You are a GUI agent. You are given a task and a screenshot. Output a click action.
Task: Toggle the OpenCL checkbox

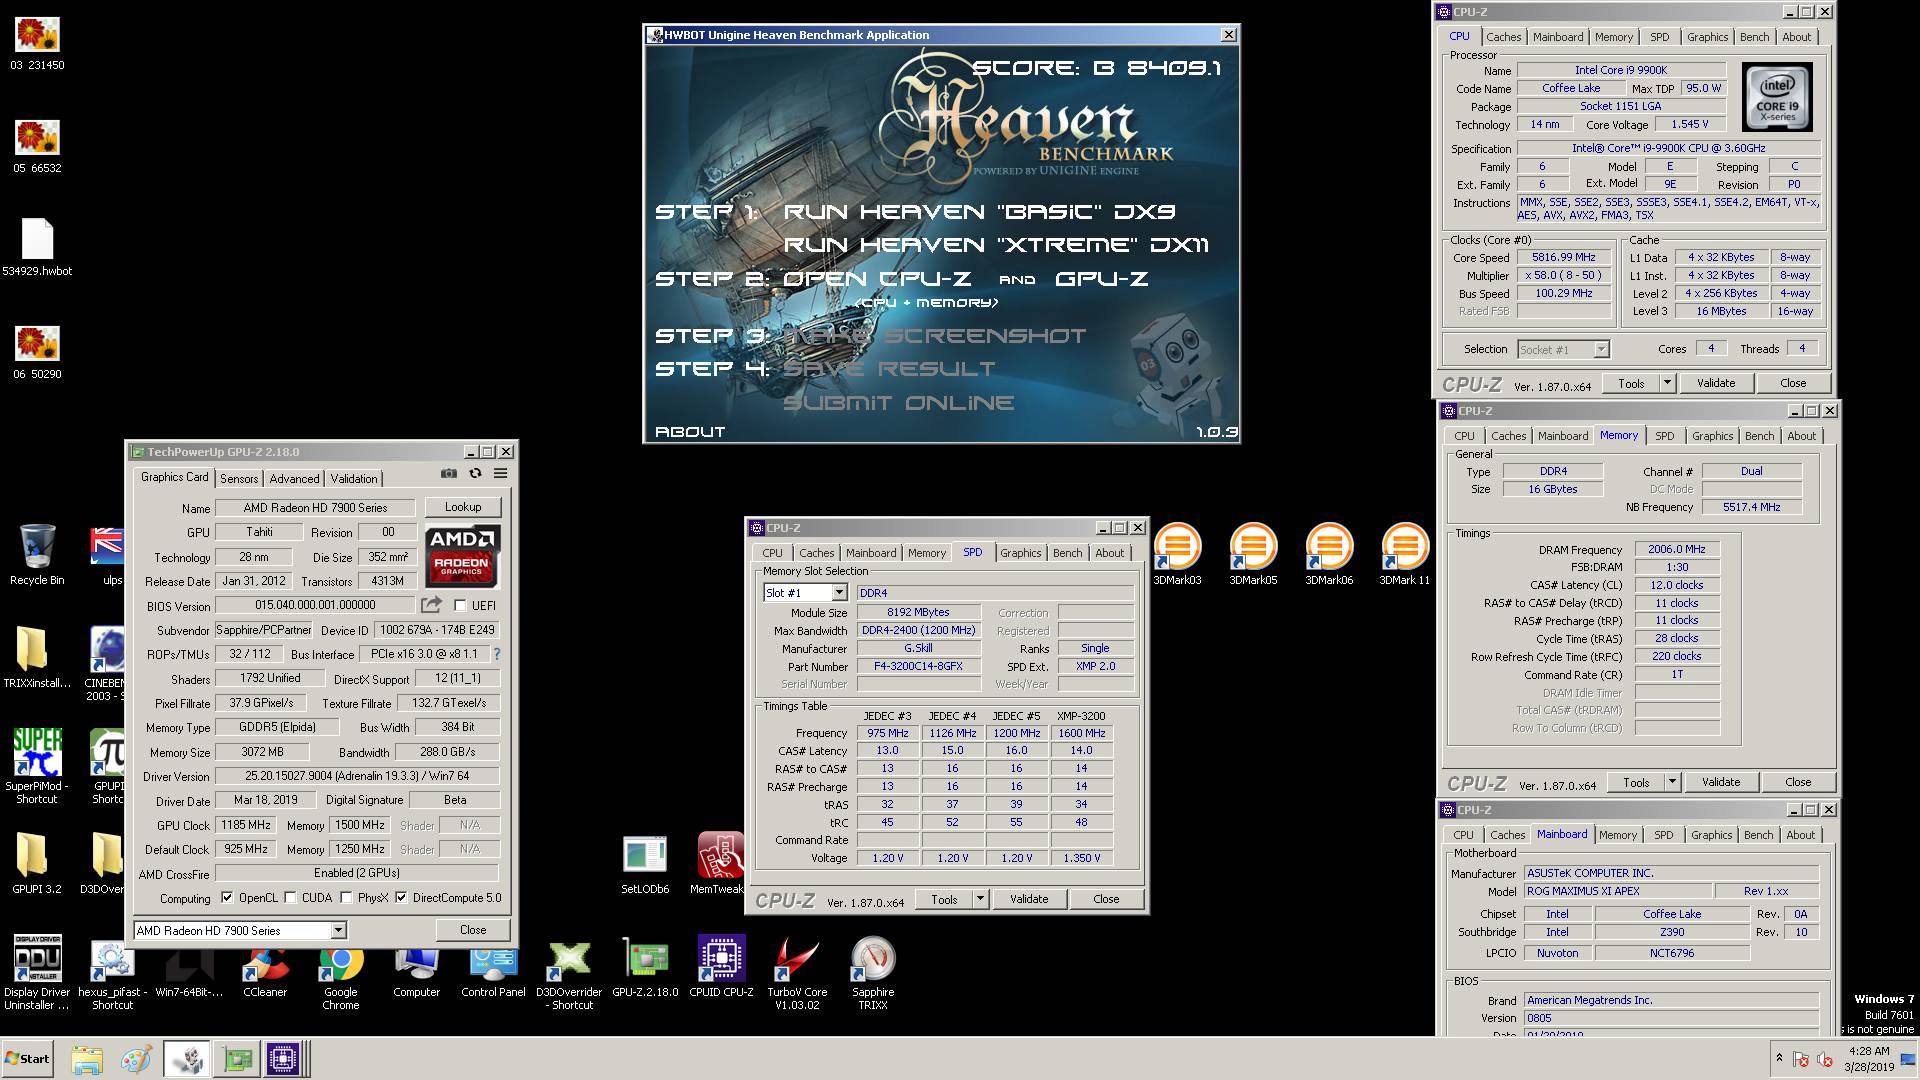tap(227, 898)
